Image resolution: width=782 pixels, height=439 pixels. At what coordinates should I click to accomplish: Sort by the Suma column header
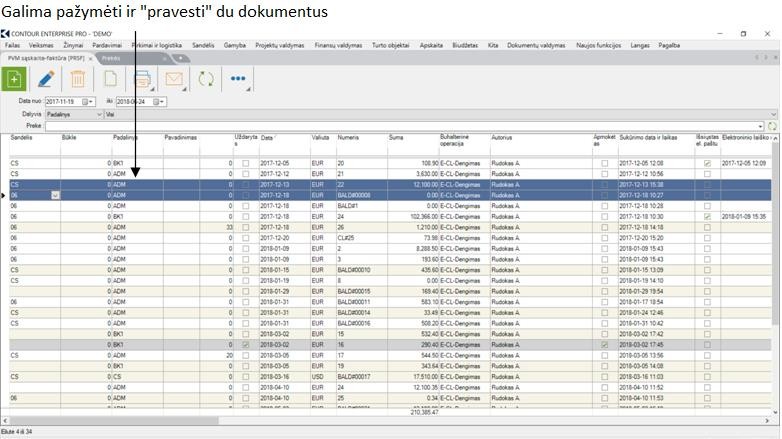(x=396, y=137)
